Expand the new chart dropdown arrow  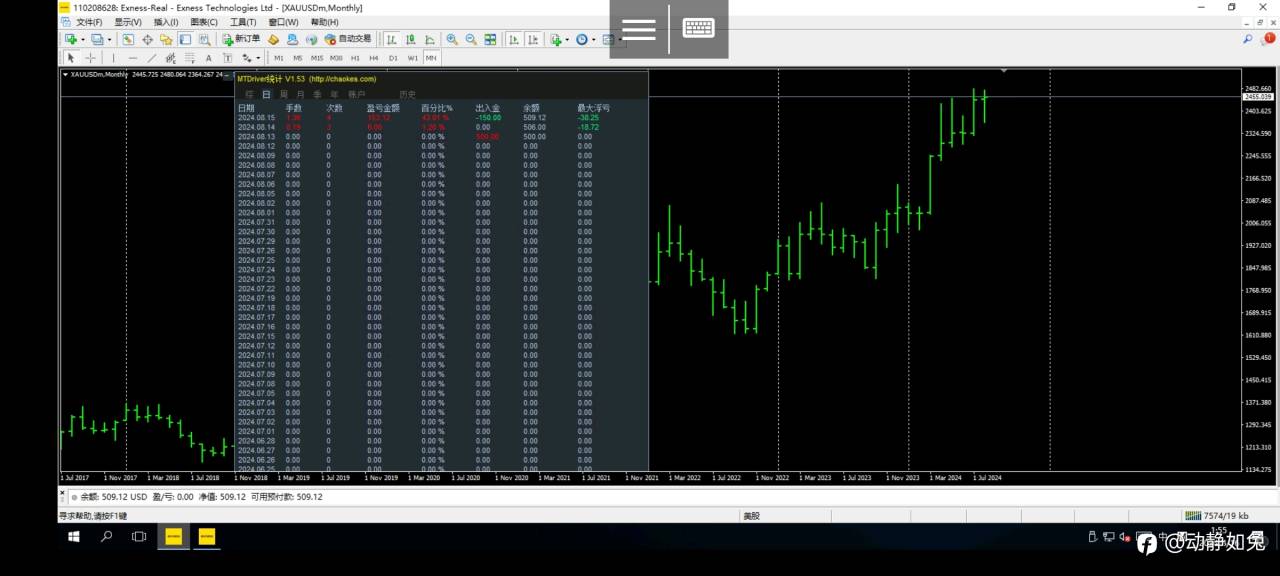click(82, 39)
